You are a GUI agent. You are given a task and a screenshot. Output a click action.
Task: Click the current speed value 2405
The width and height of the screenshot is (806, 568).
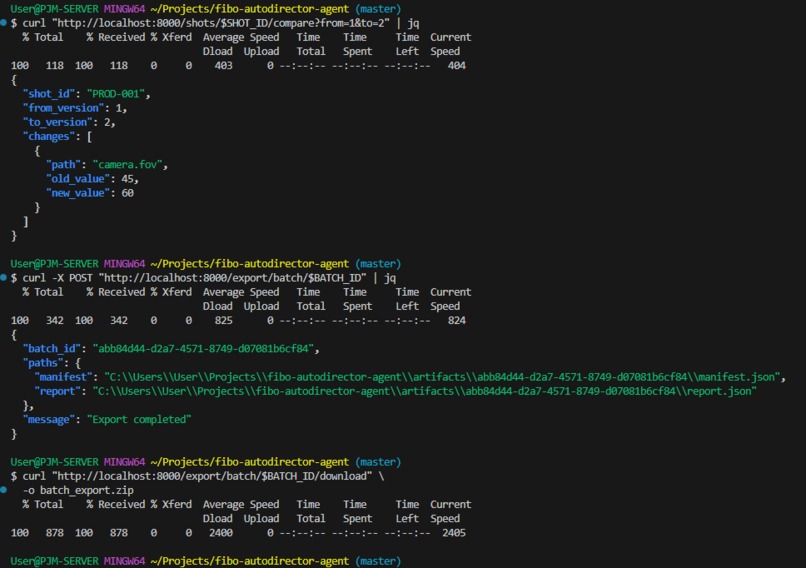(x=454, y=533)
